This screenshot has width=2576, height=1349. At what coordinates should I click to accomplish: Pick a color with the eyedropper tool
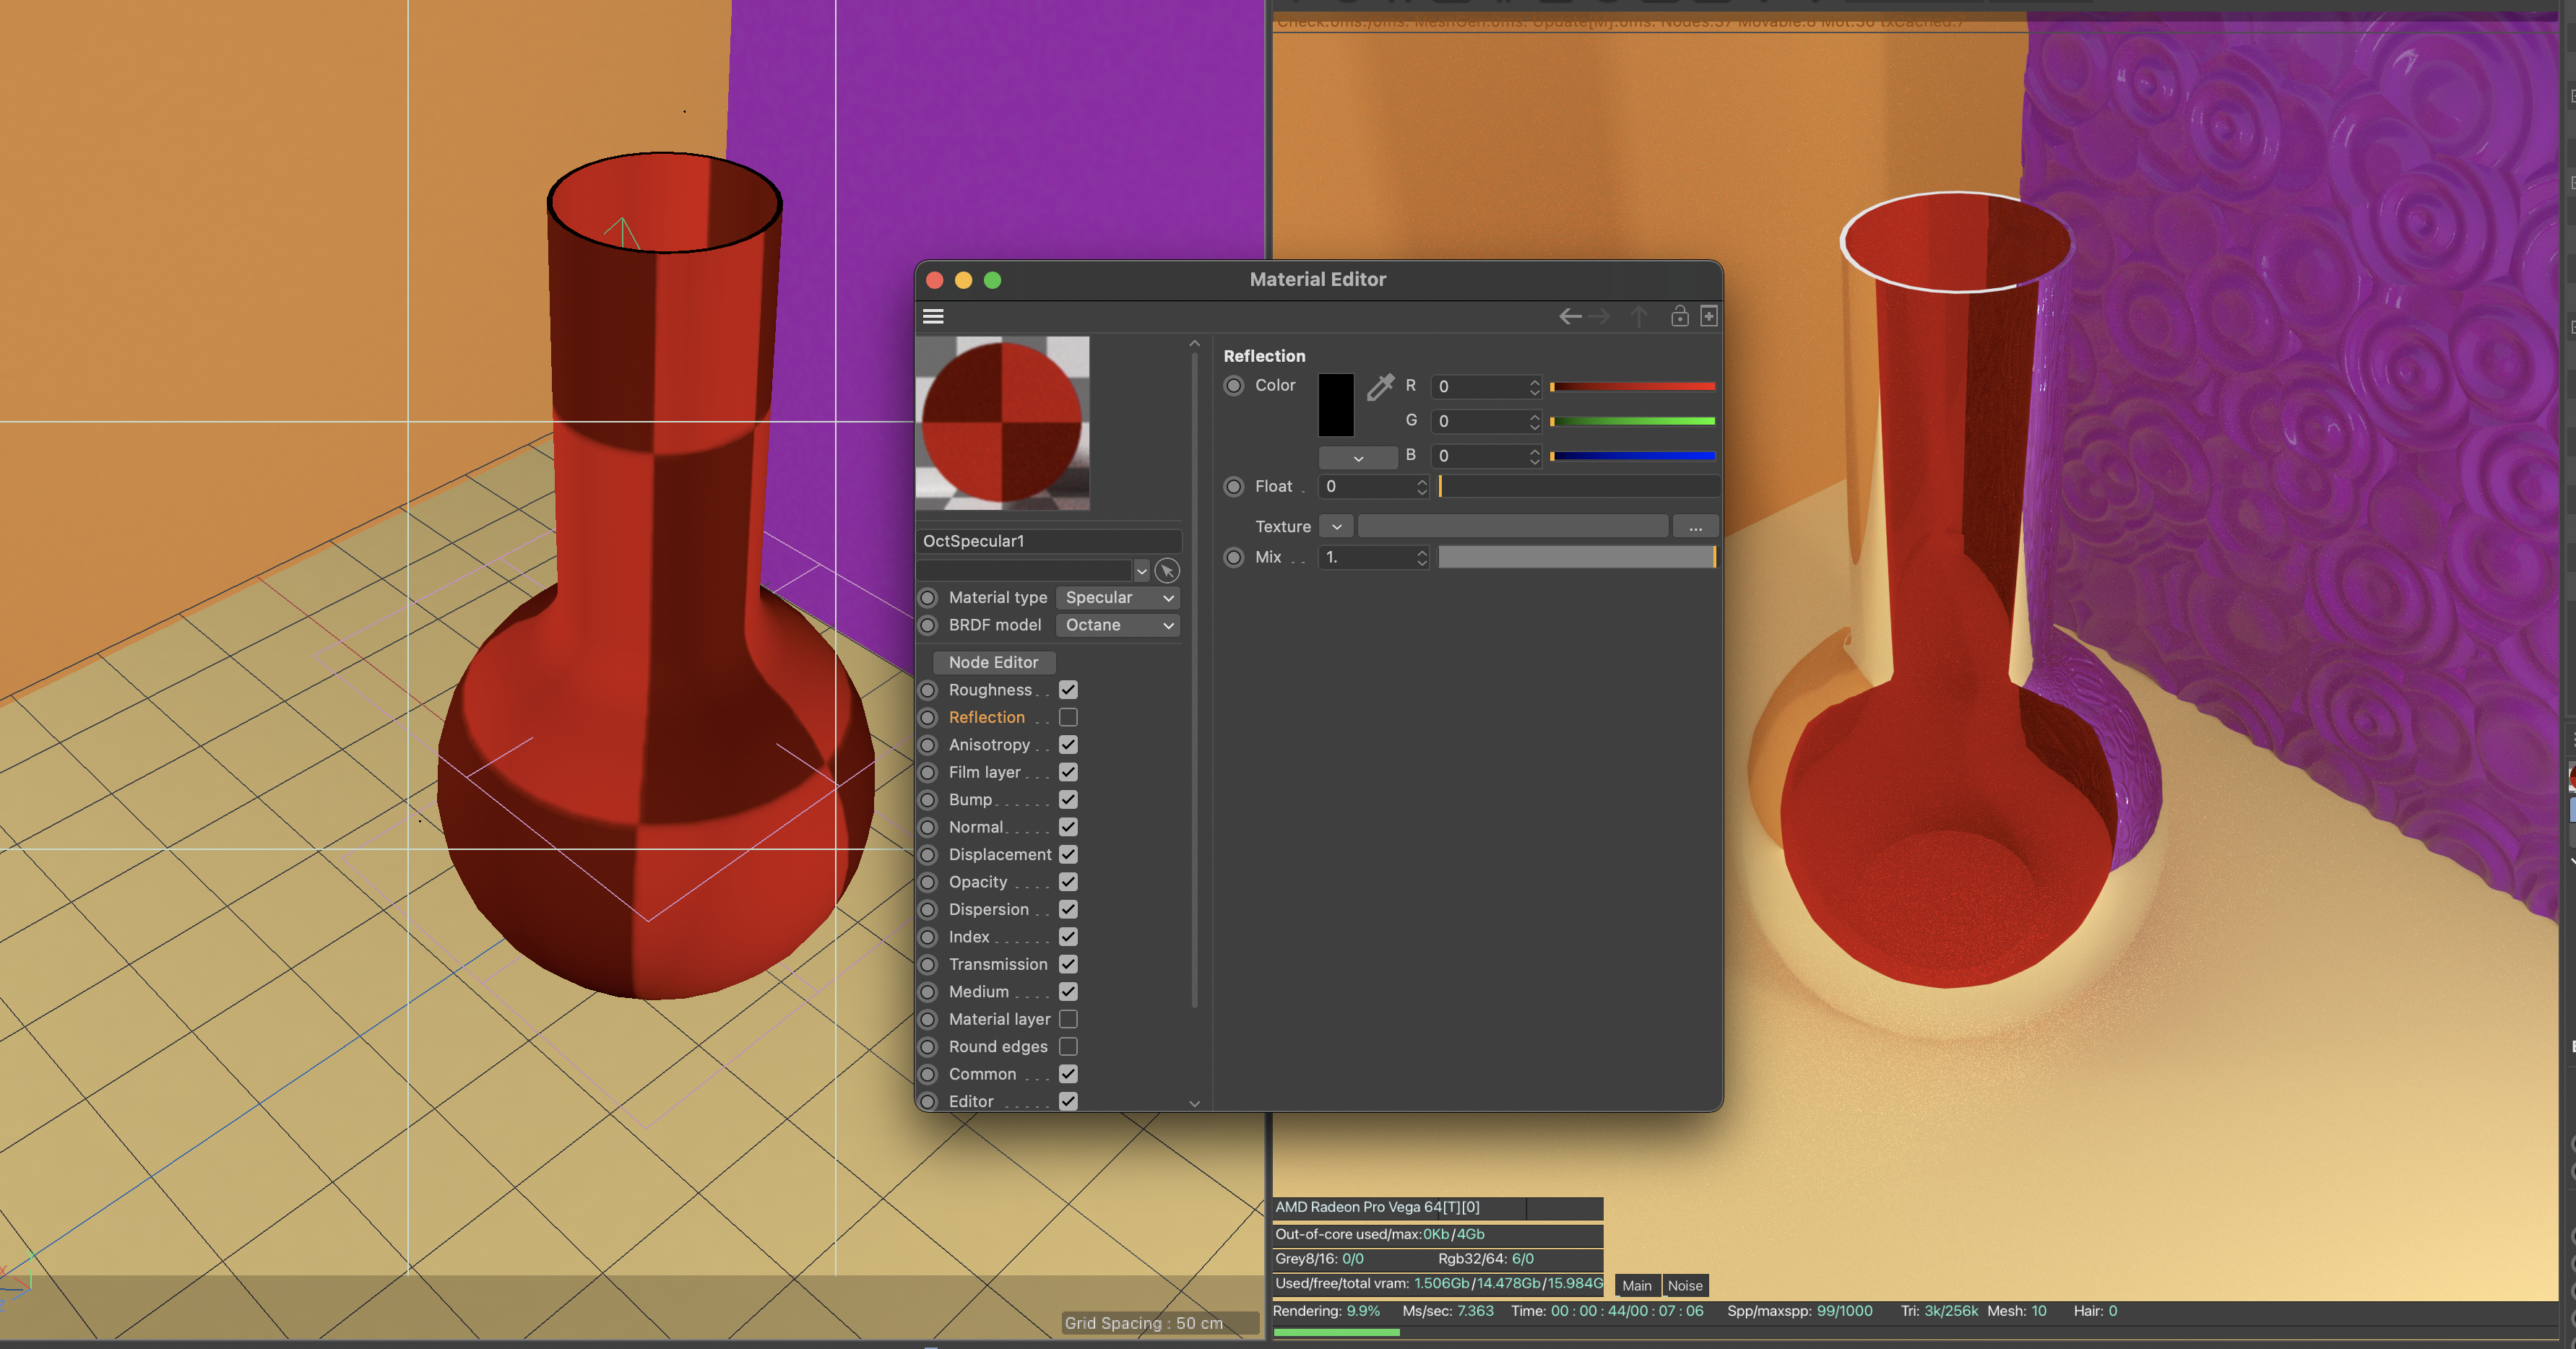pos(1380,387)
